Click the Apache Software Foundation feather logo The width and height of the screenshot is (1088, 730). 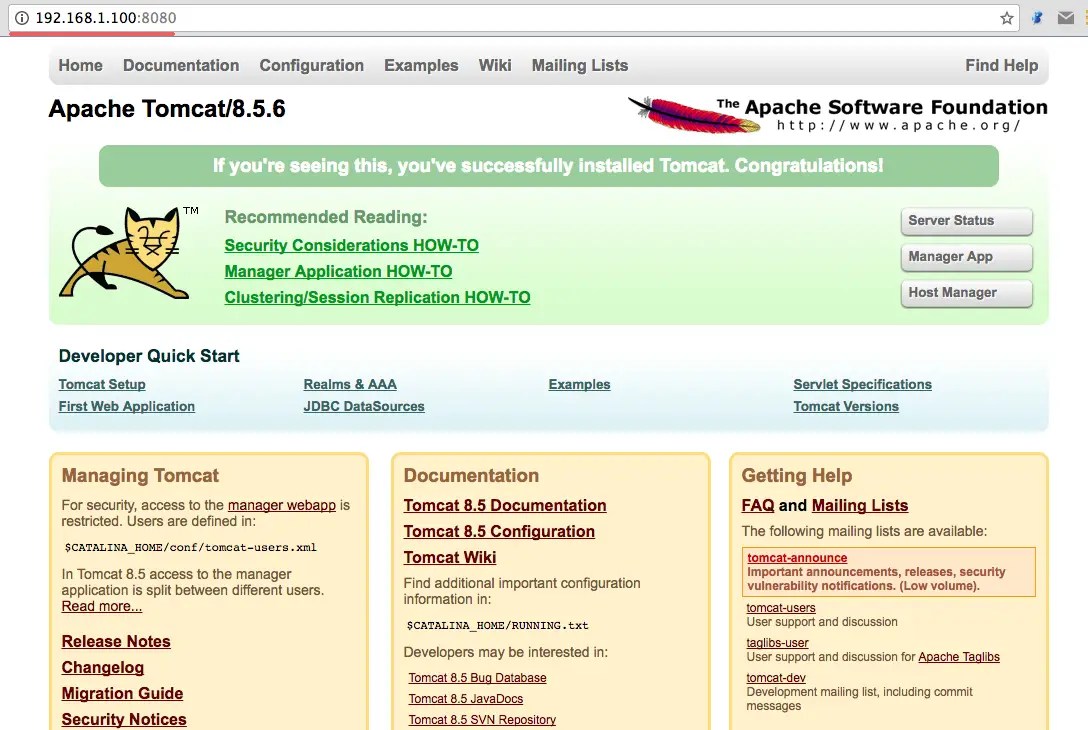(x=690, y=110)
